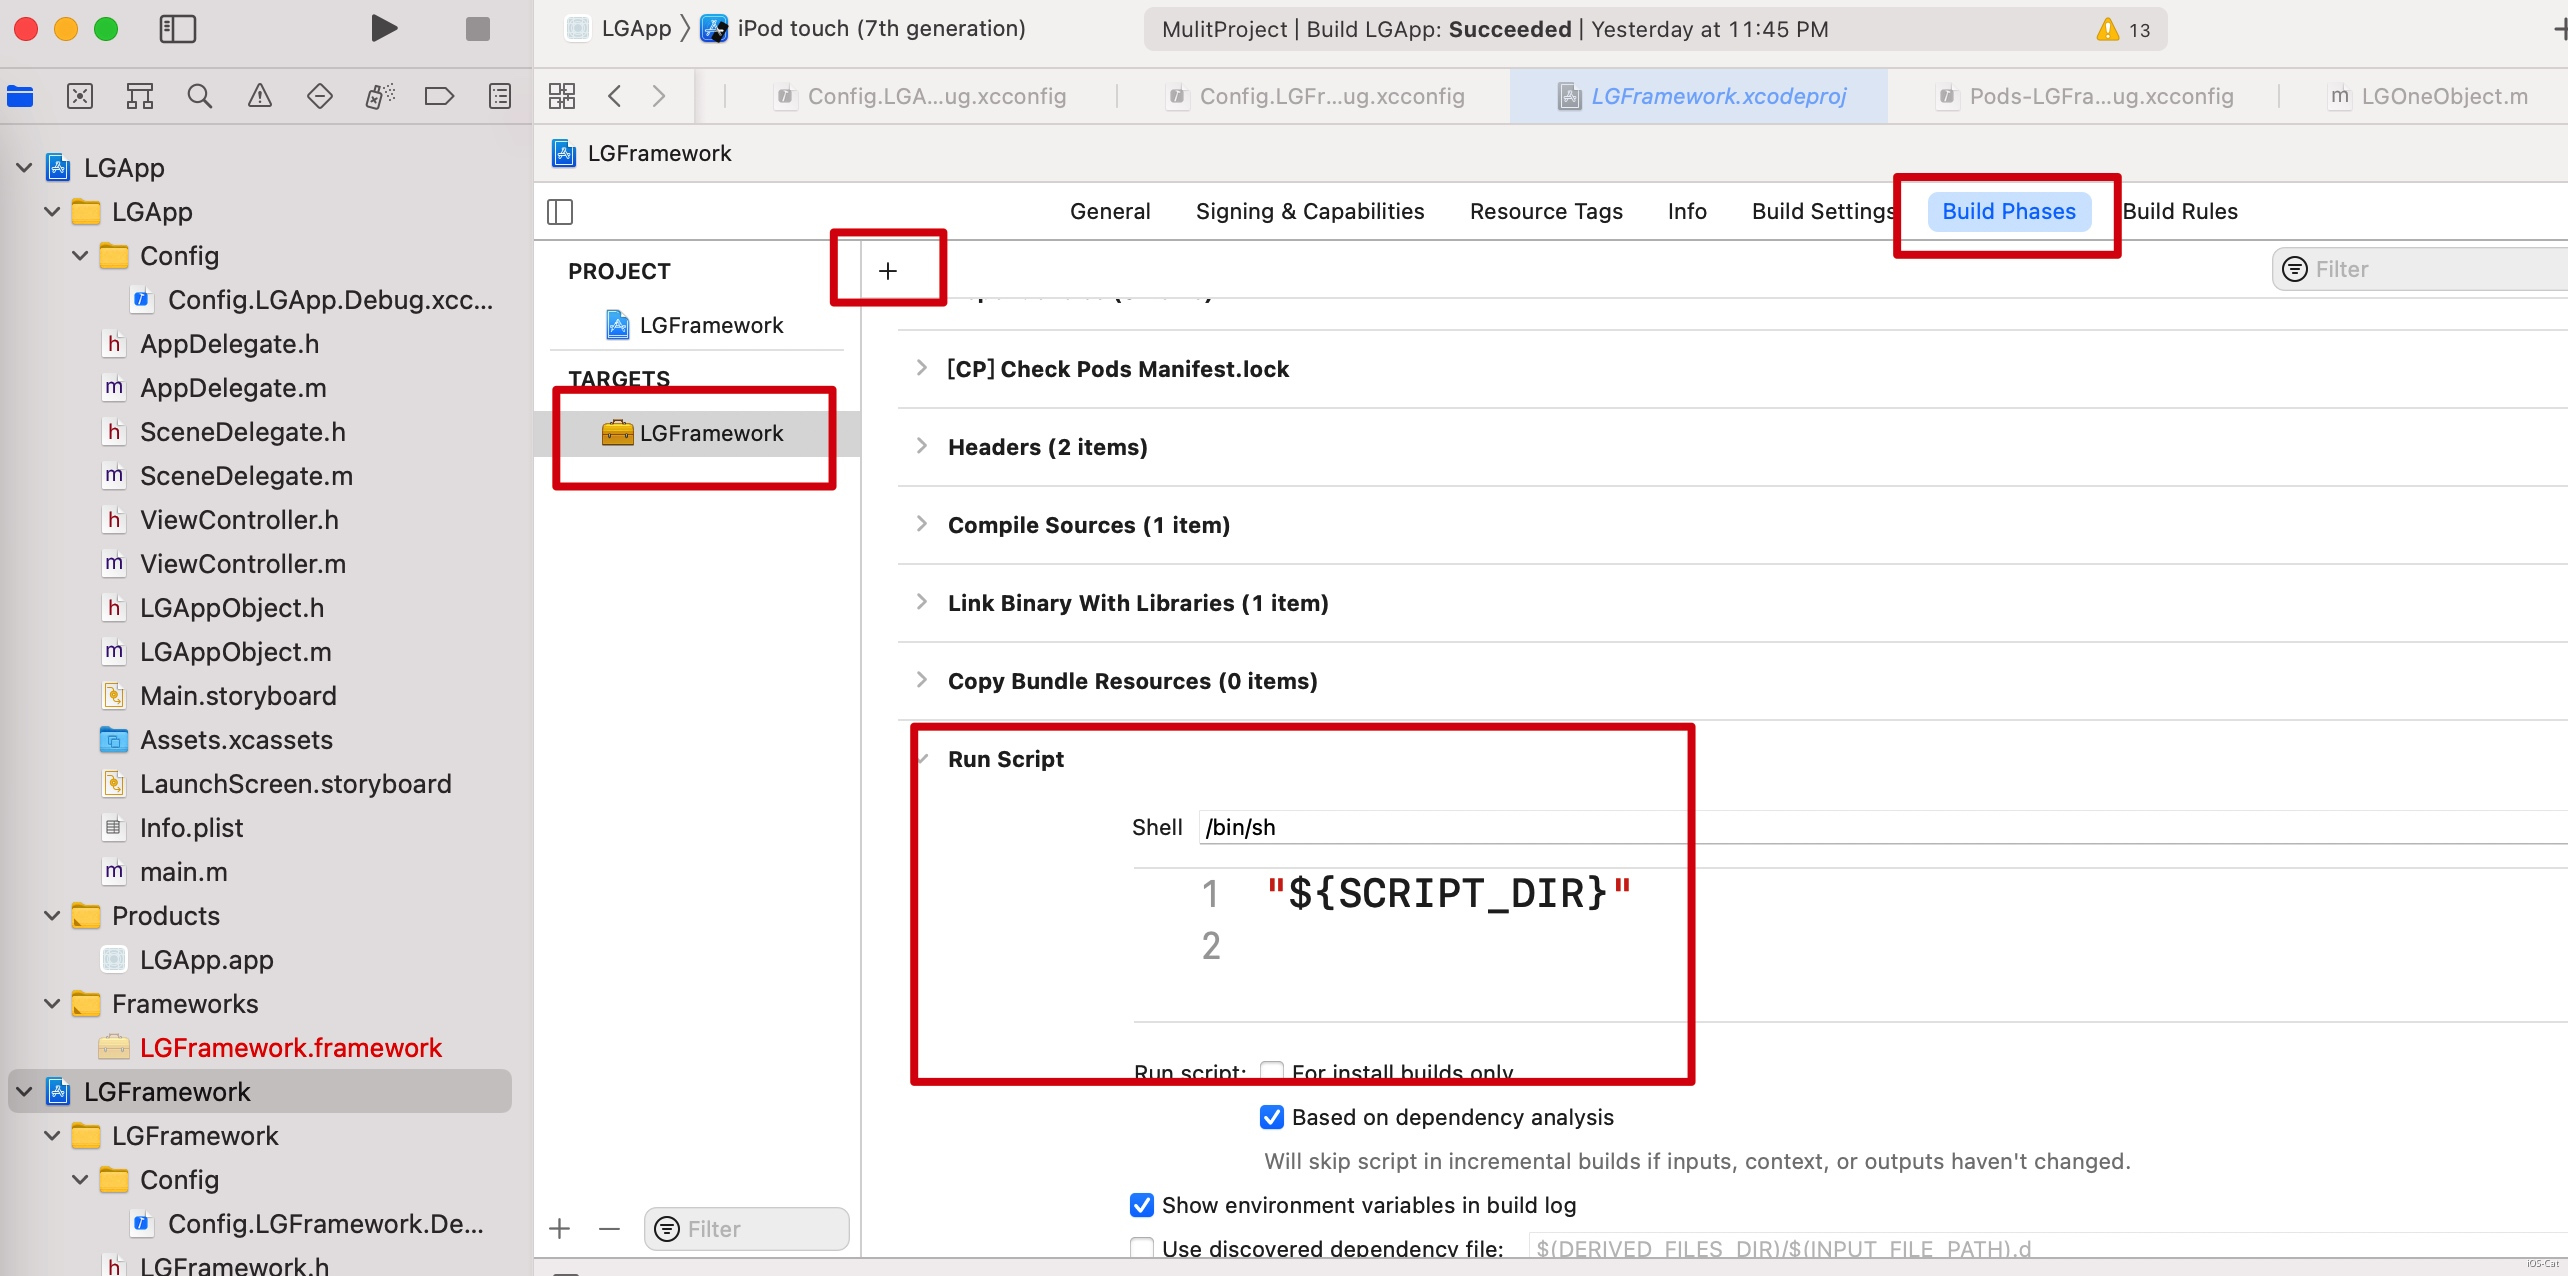Expand Link Binary With Libraries phase
Image resolution: width=2568 pixels, height=1276 pixels.
[x=922, y=602]
